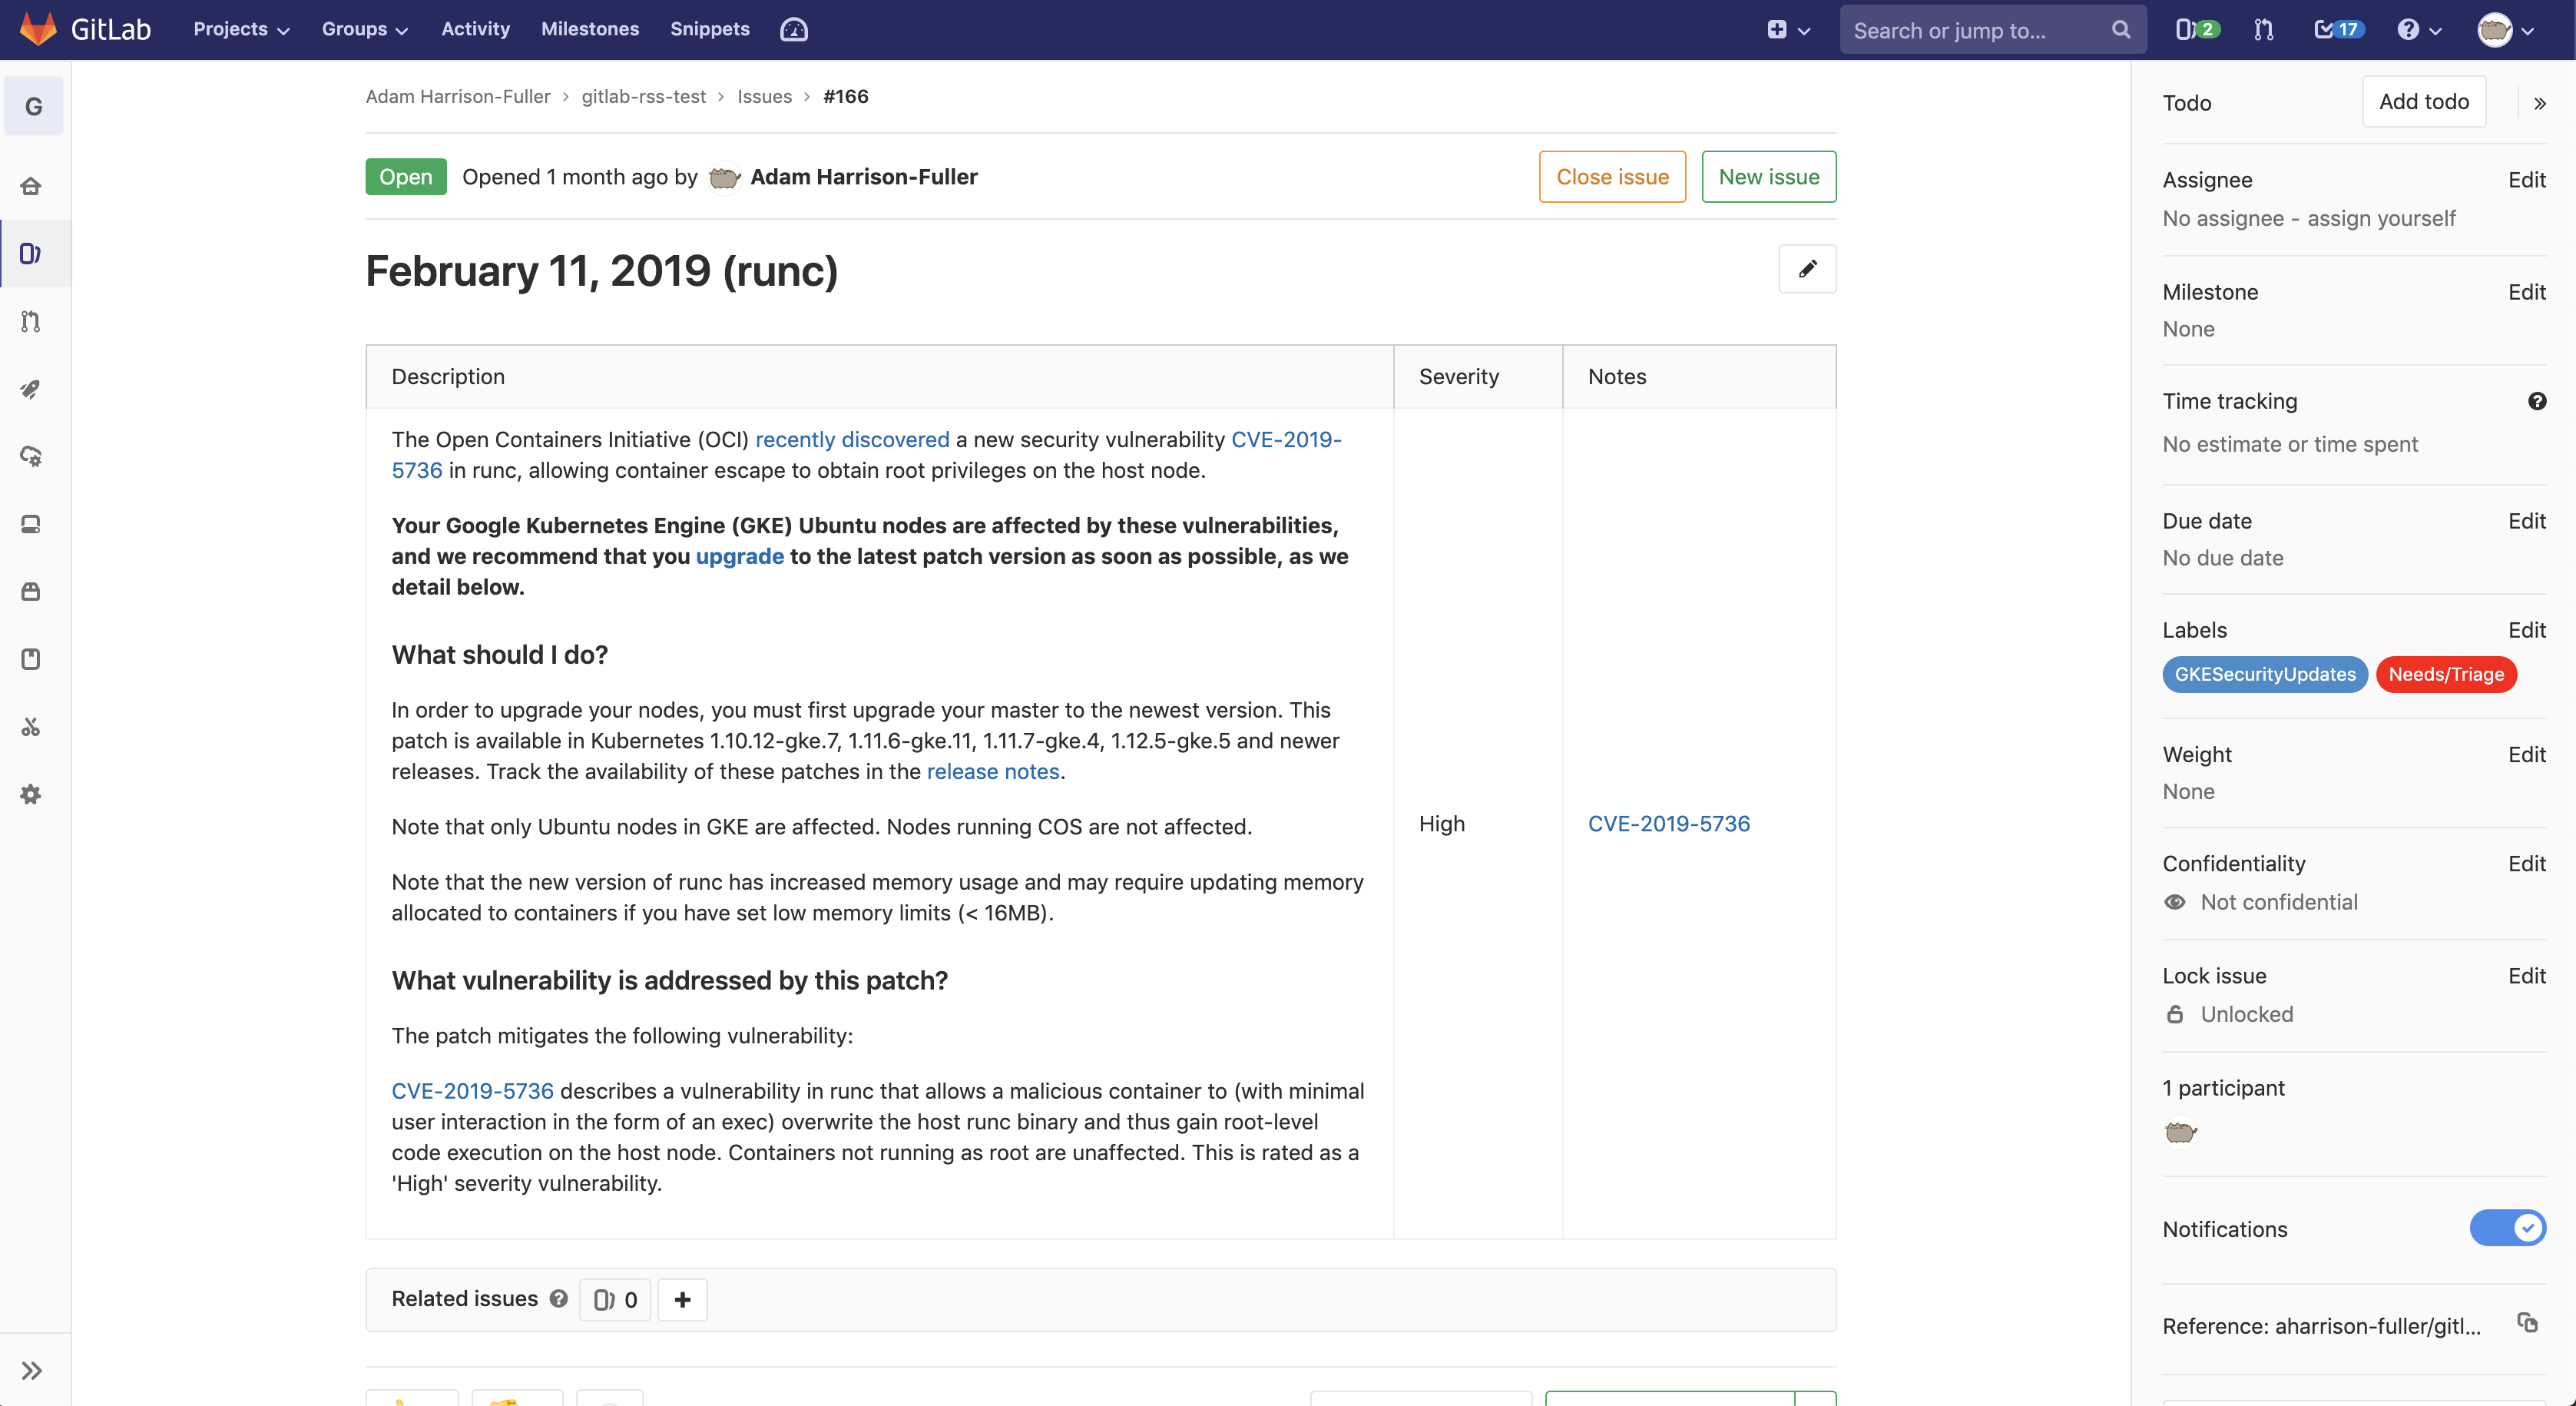Go to Activity in top navigation
Screen dimensions: 2576x1406
point(475,29)
